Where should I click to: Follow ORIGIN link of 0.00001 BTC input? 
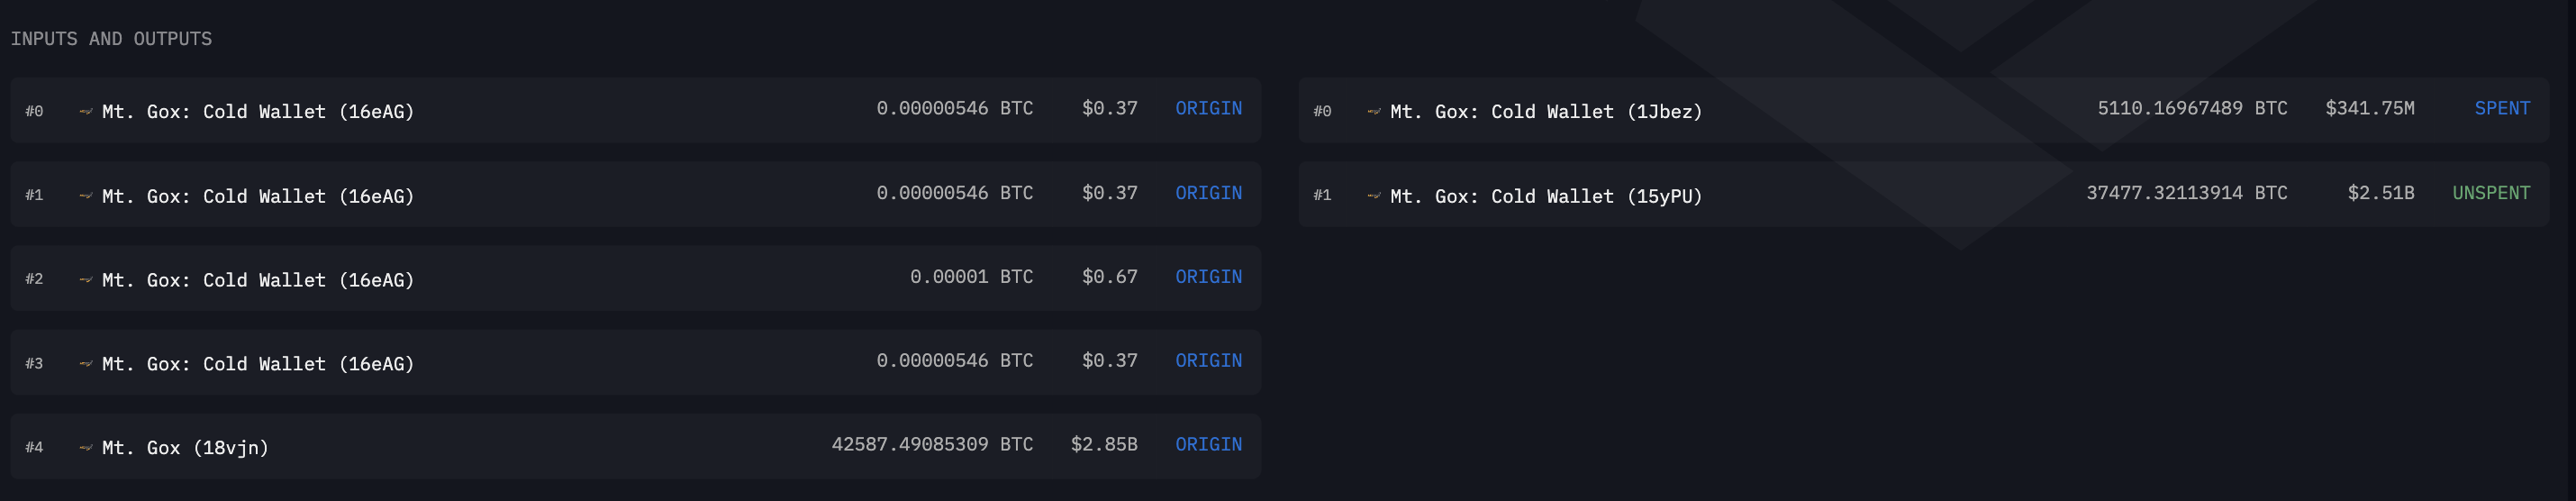point(1208,276)
